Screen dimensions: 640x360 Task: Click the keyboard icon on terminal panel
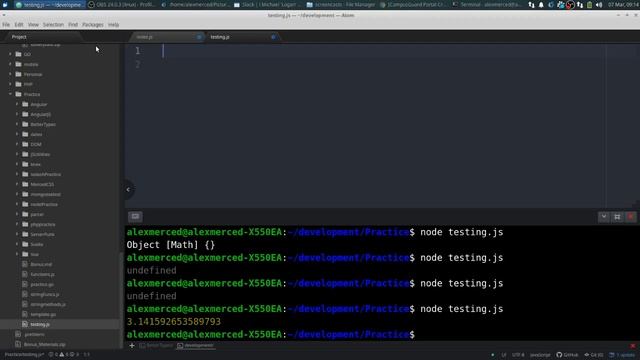(x=135, y=216)
